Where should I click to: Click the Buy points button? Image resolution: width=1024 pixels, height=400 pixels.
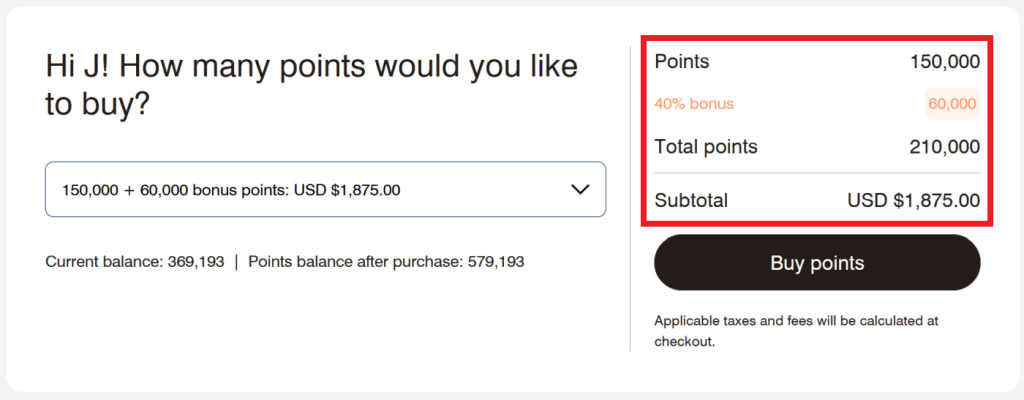(817, 263)
